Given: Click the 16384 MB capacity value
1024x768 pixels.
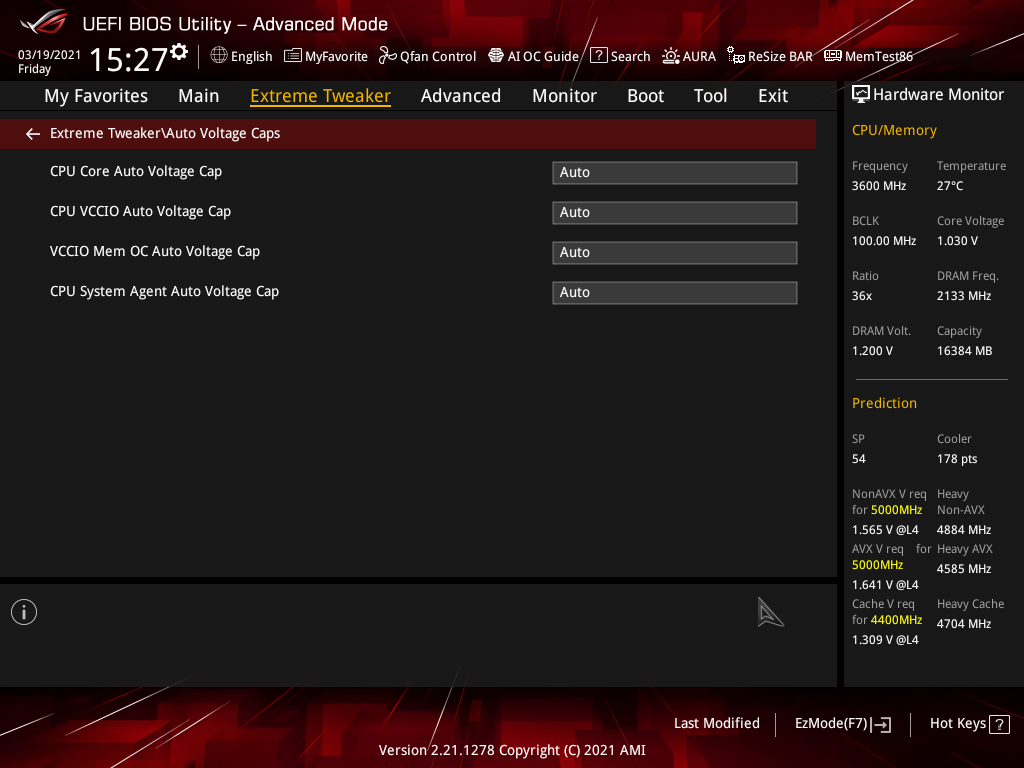Looking at the screenshot, I should 965,351.
